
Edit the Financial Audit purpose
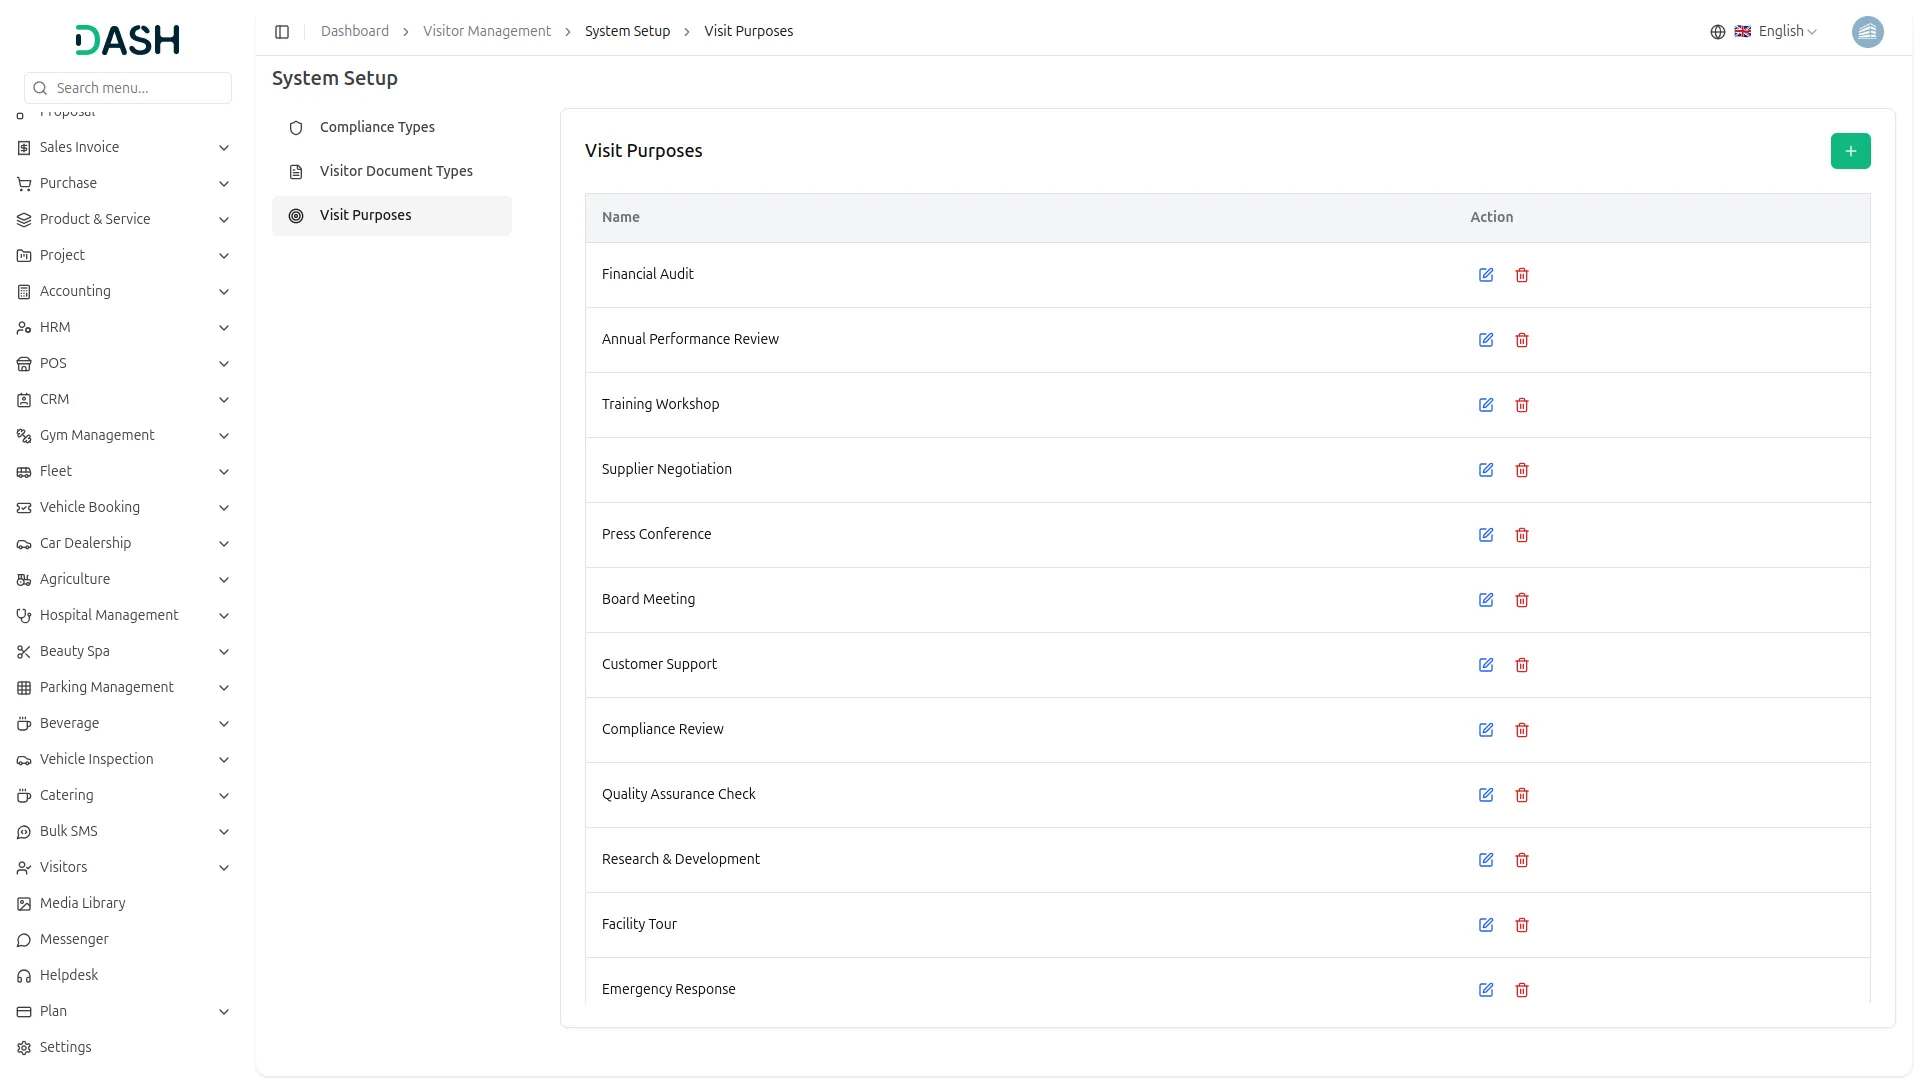point(1486,275)
